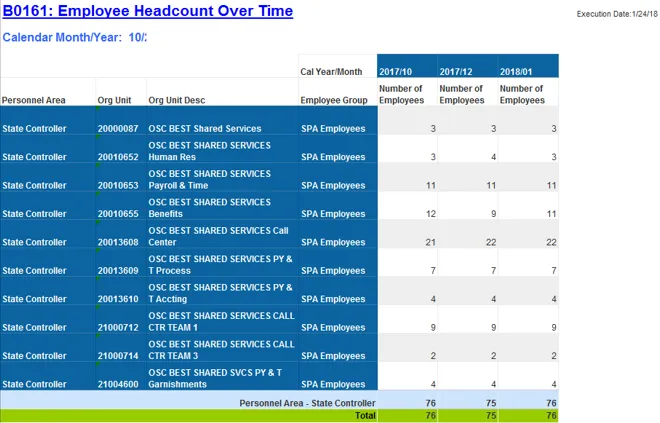The image size is (660, 423).
Task: Click org unit 21000712 cell
Action: (x=120, y=327)
